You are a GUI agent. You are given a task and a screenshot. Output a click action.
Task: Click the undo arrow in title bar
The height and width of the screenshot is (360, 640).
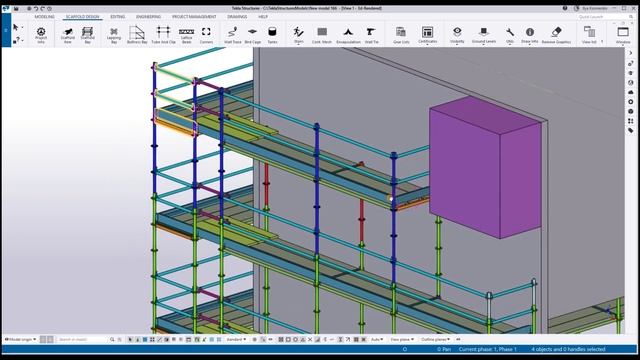click(x=36, y=8)
